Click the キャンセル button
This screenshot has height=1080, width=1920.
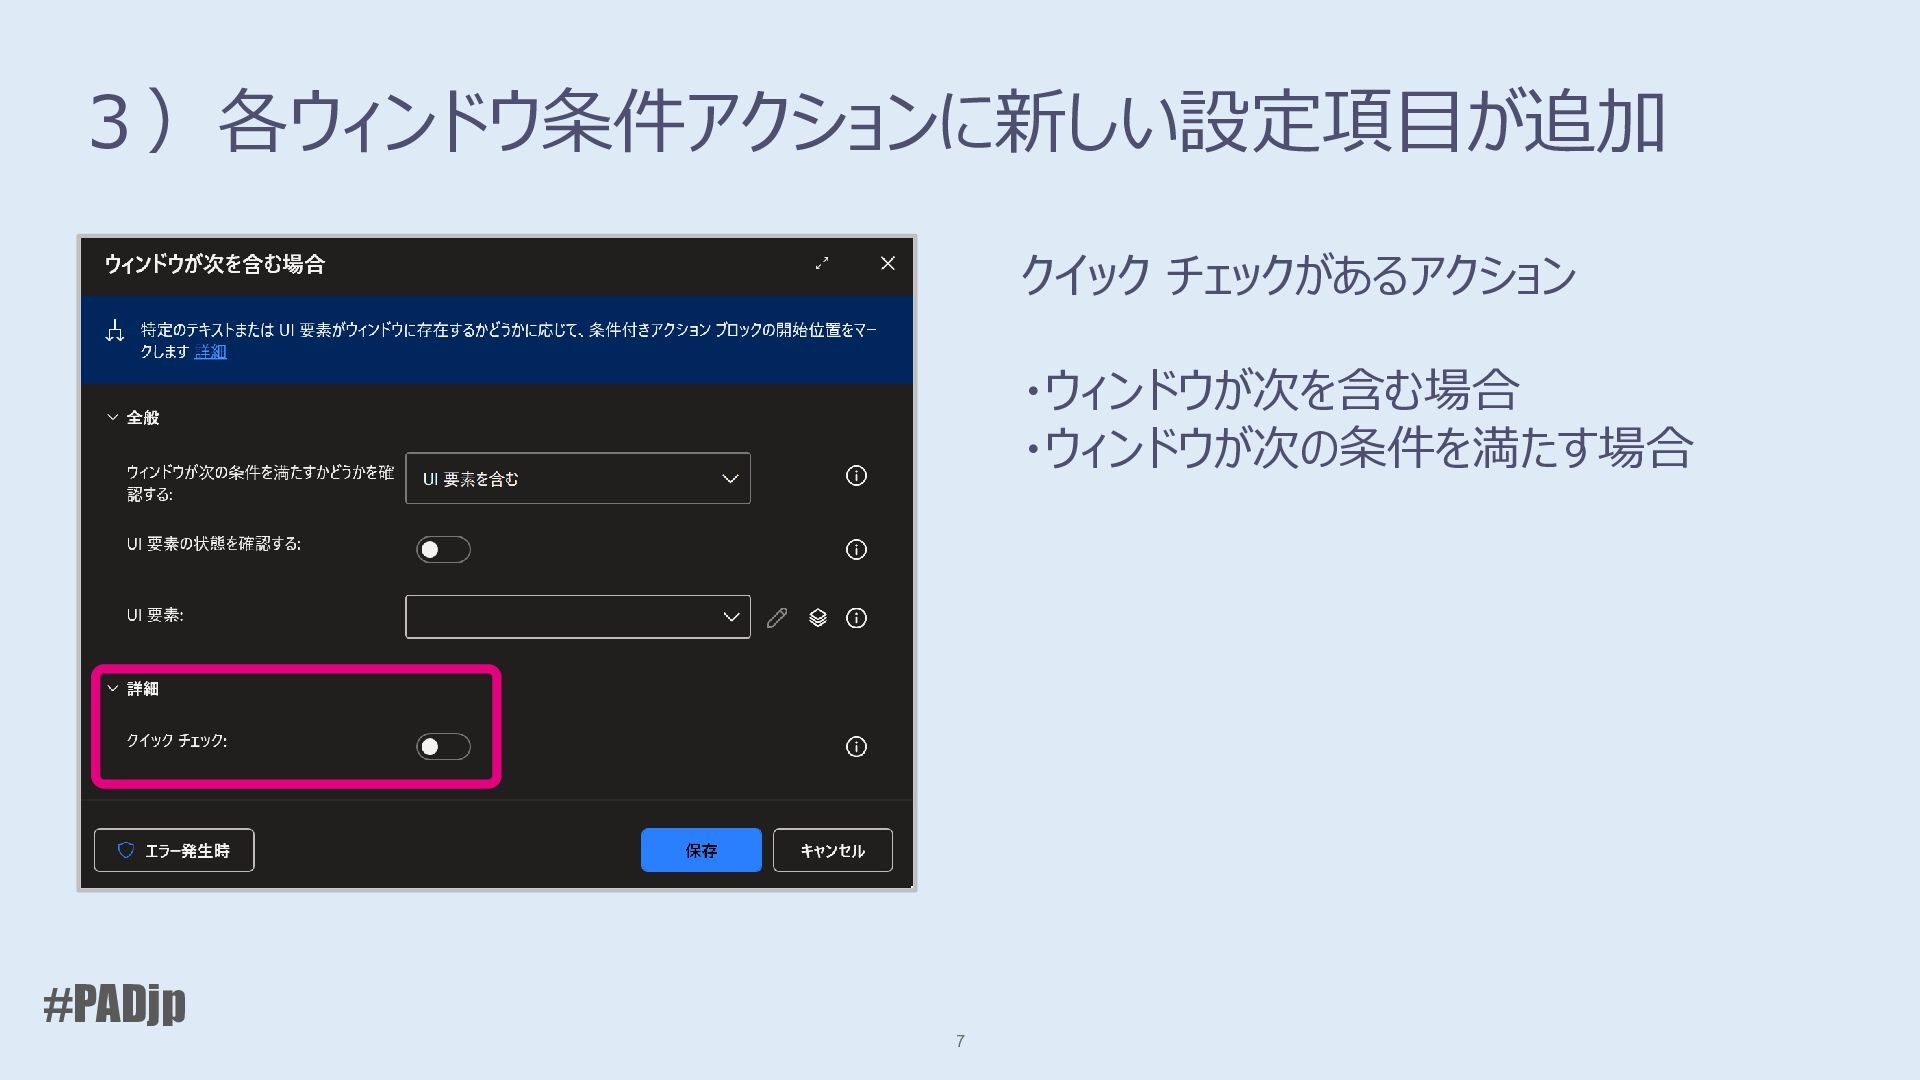click(832, 850)
